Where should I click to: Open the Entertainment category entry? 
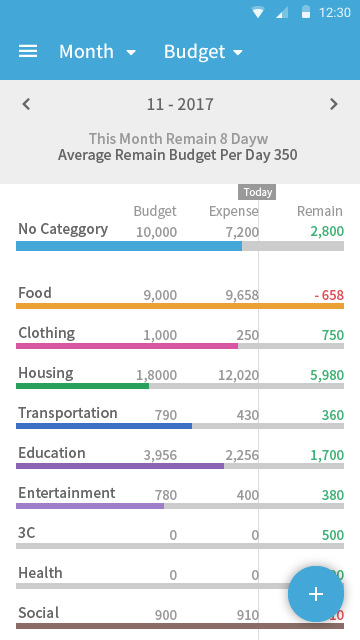coord(180,498)
